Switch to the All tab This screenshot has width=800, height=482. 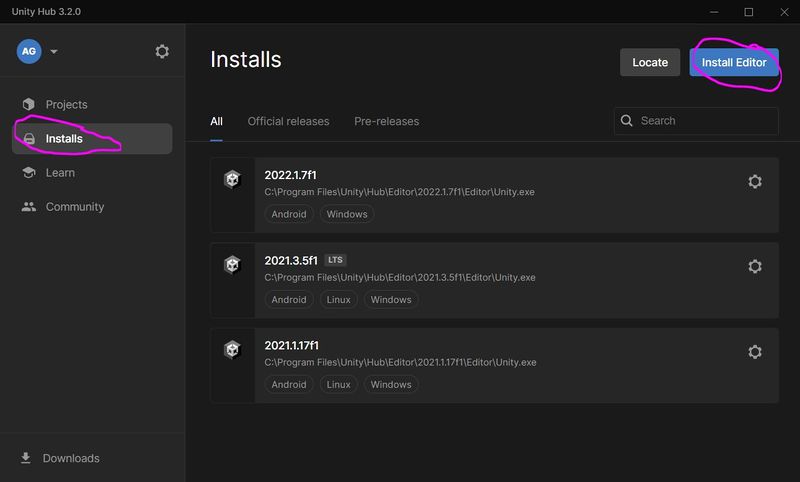click(216, 121)
